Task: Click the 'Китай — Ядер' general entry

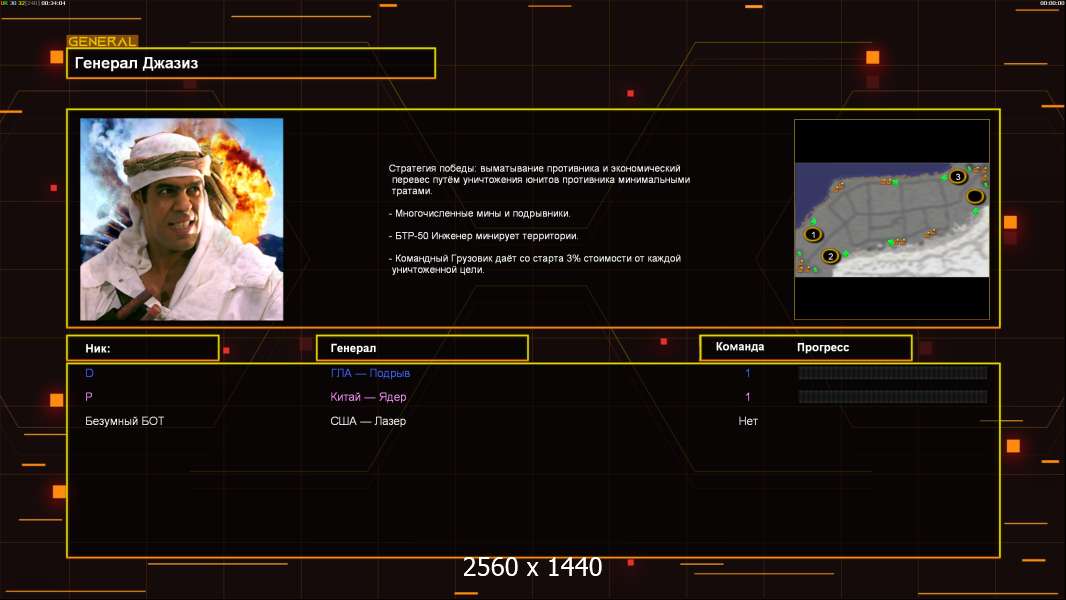Action: click(x=368, y=397)
